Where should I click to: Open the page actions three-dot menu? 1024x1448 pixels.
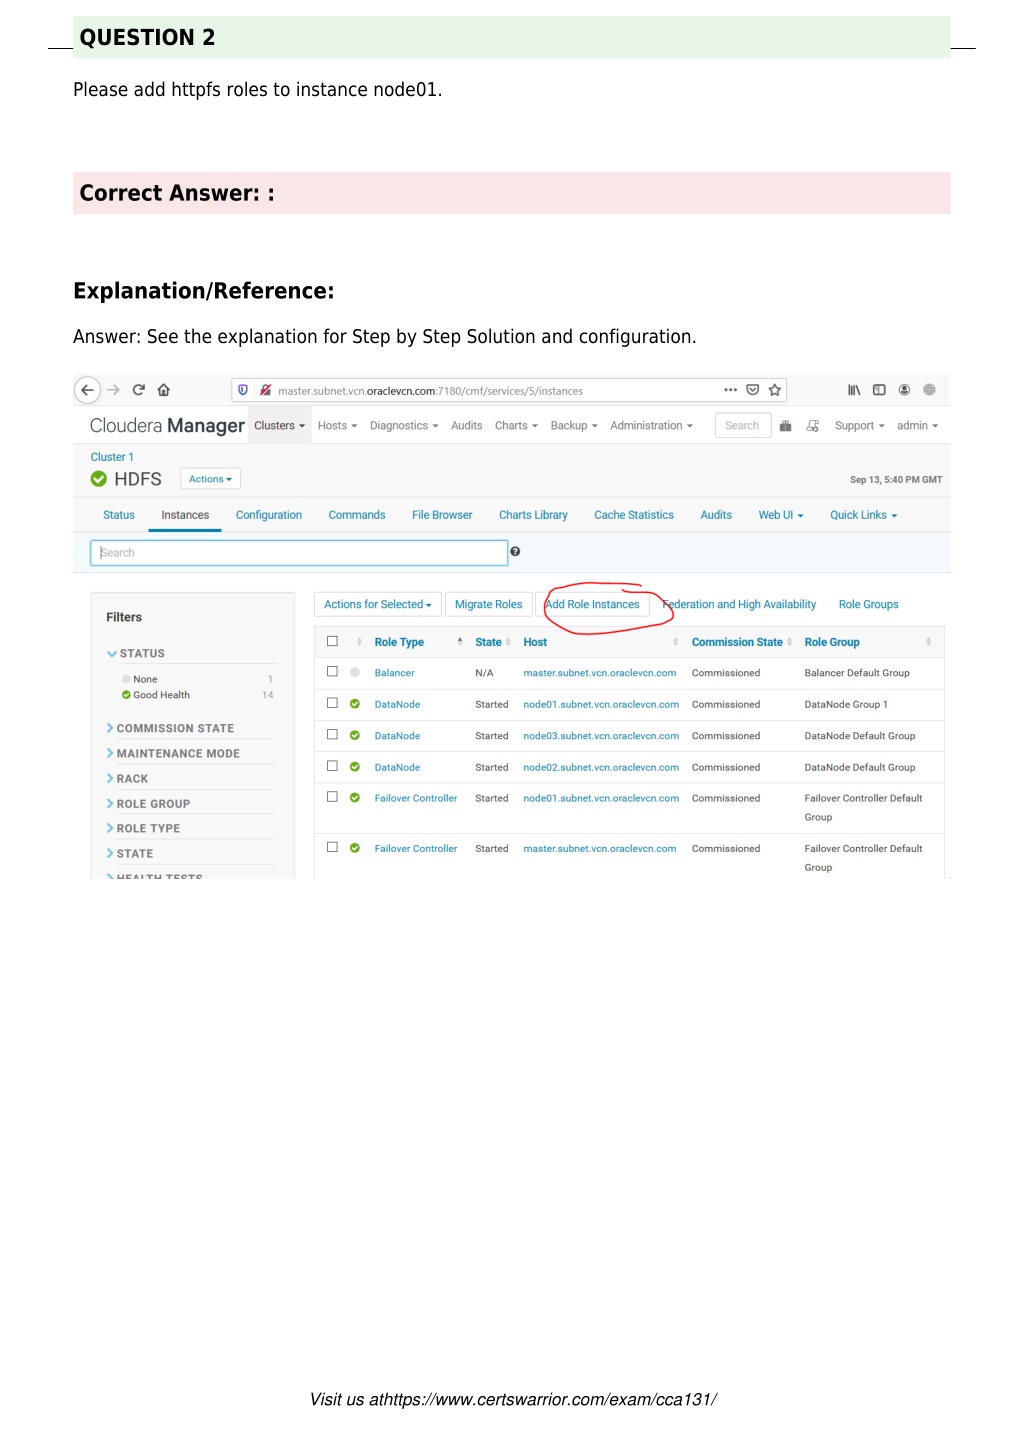pos(731,390)
